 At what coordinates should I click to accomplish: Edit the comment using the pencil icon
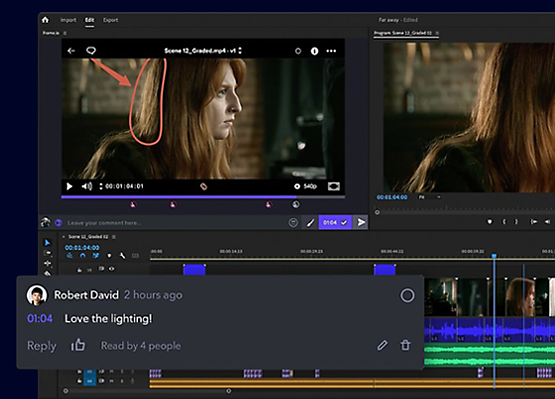[382, 345]
